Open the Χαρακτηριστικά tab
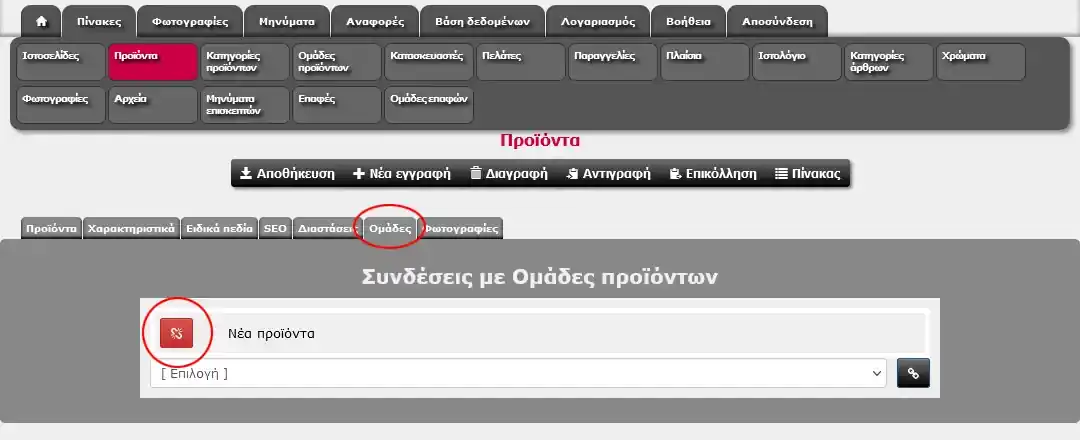 pyautogui.click(x=131, y=228)
